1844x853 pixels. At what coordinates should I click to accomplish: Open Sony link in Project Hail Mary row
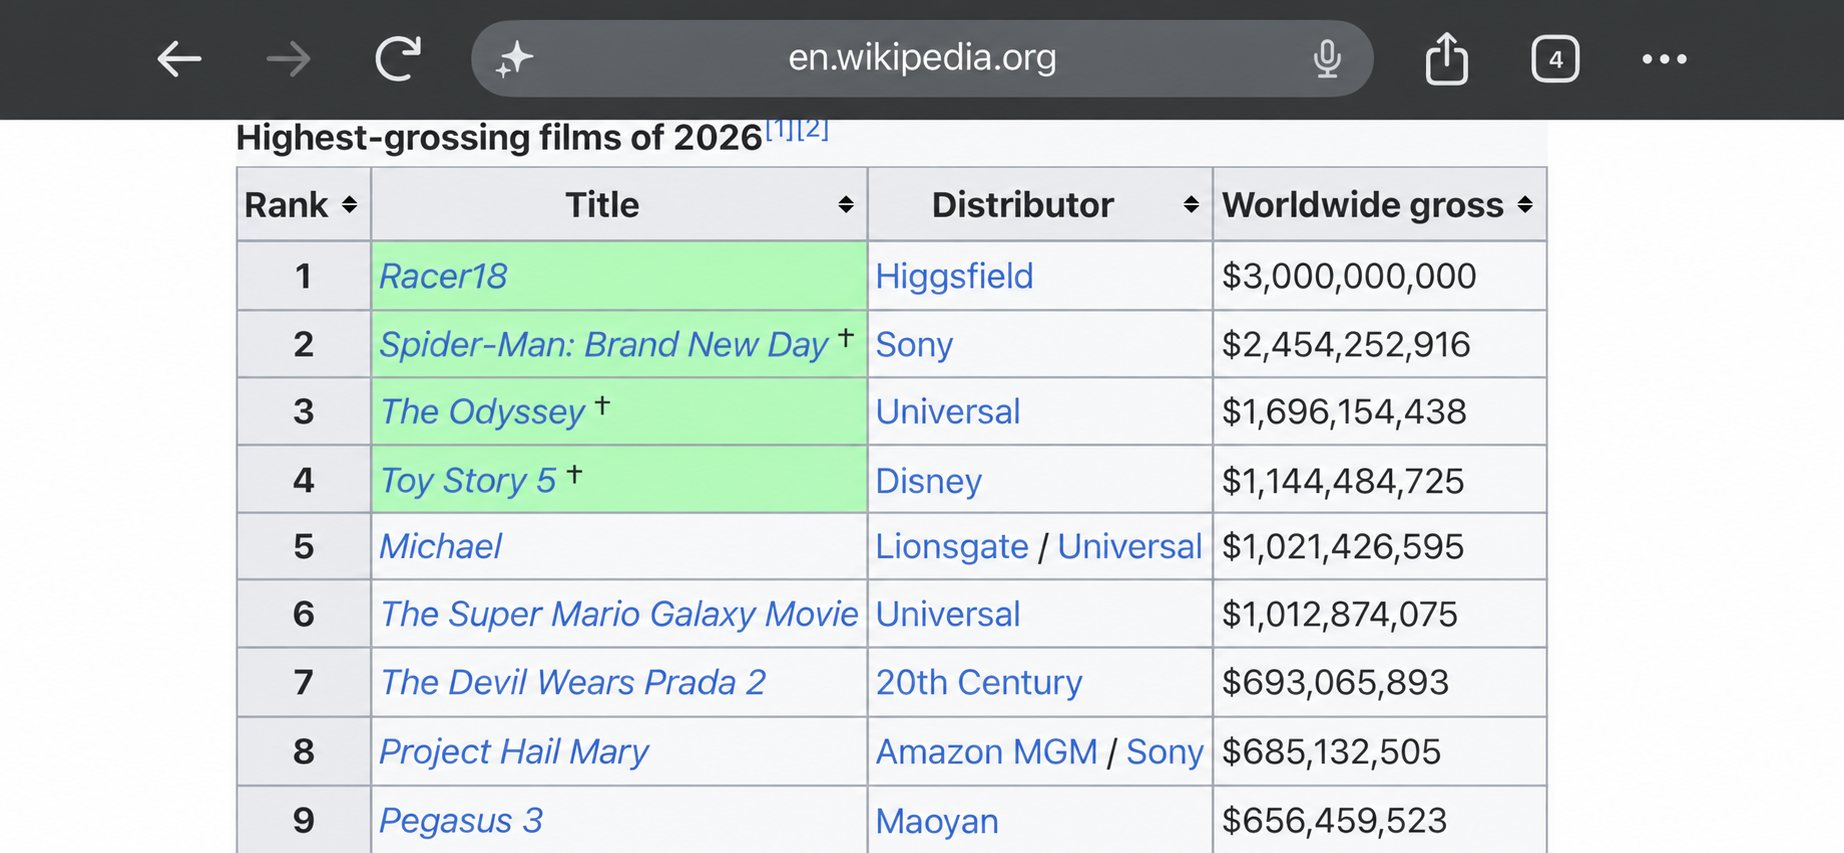[1165, 752]
